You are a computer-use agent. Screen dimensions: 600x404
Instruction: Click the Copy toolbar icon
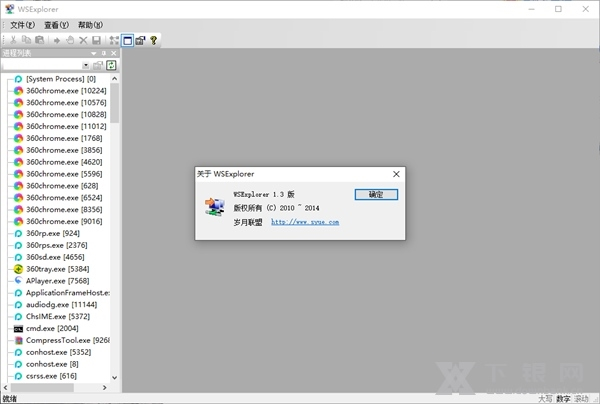26,40
